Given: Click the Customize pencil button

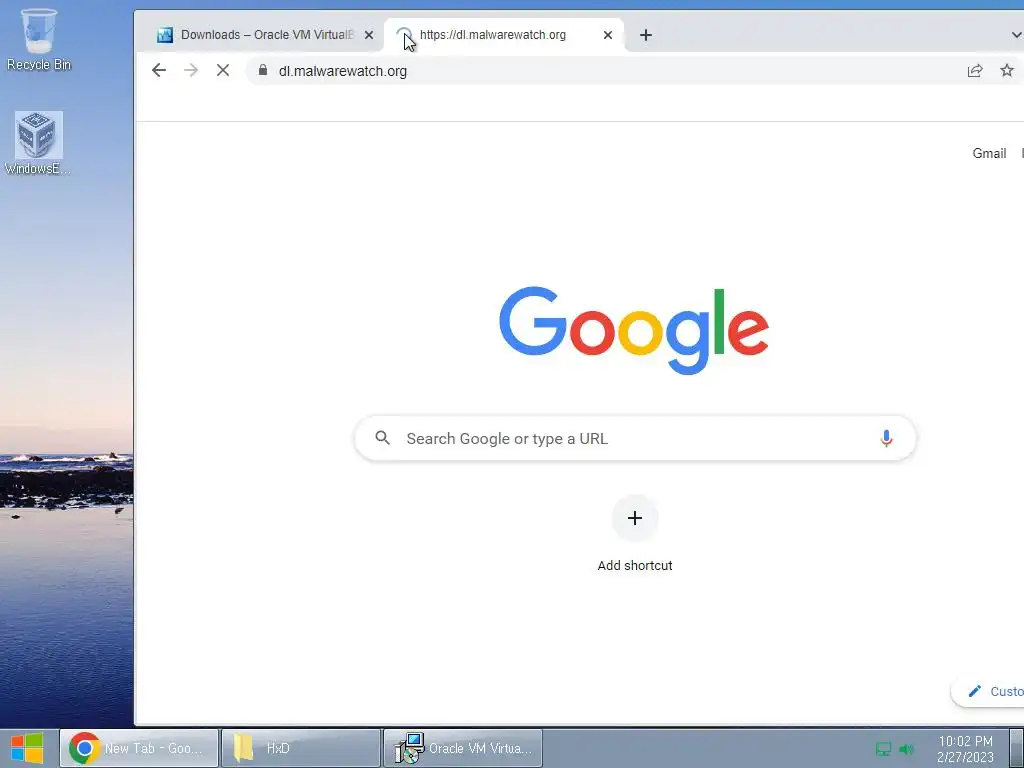Looking at the screenshot, I should [x=989, y=692].
